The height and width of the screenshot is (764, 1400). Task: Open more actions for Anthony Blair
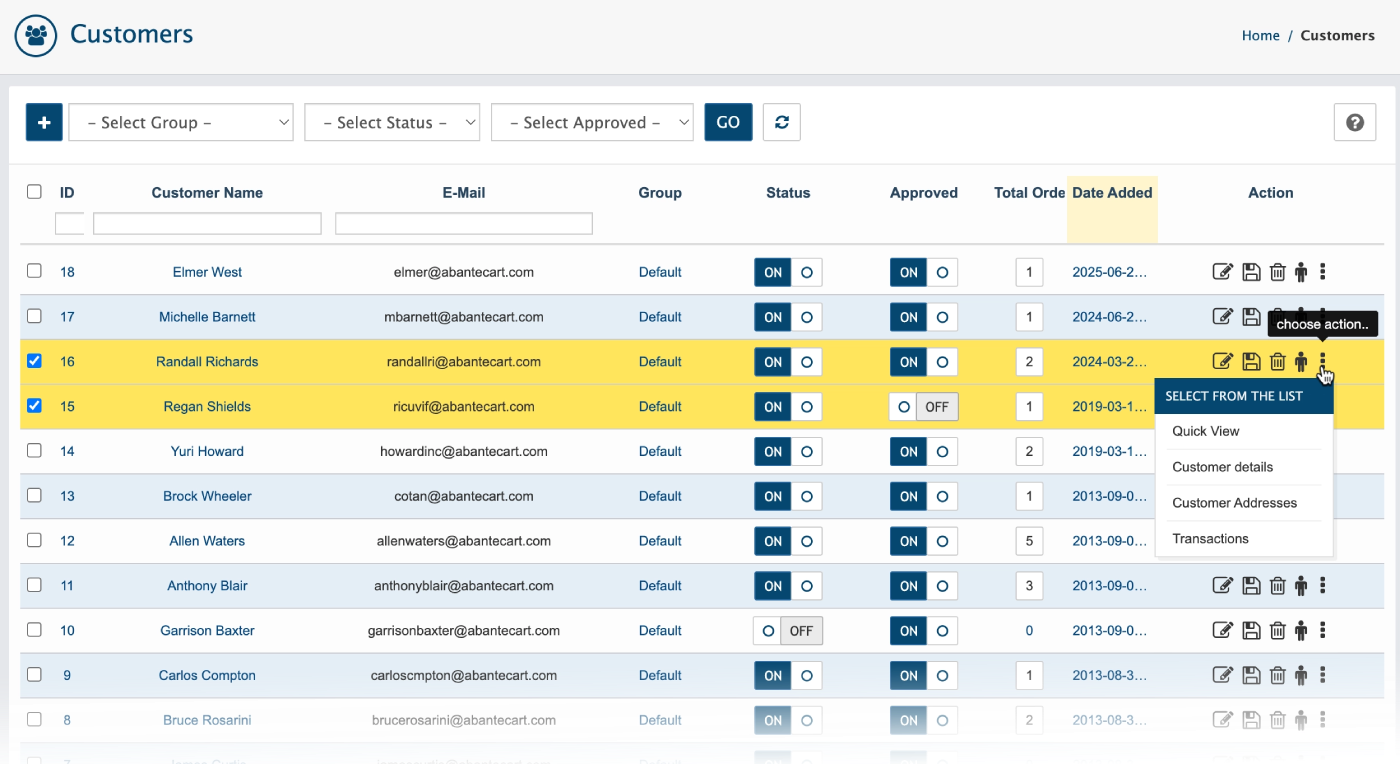coord(1323,585)
